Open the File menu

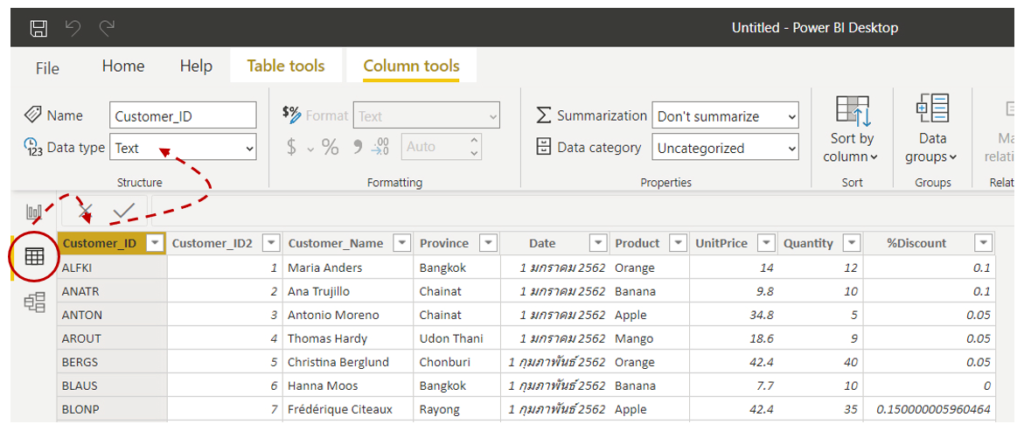47,68
